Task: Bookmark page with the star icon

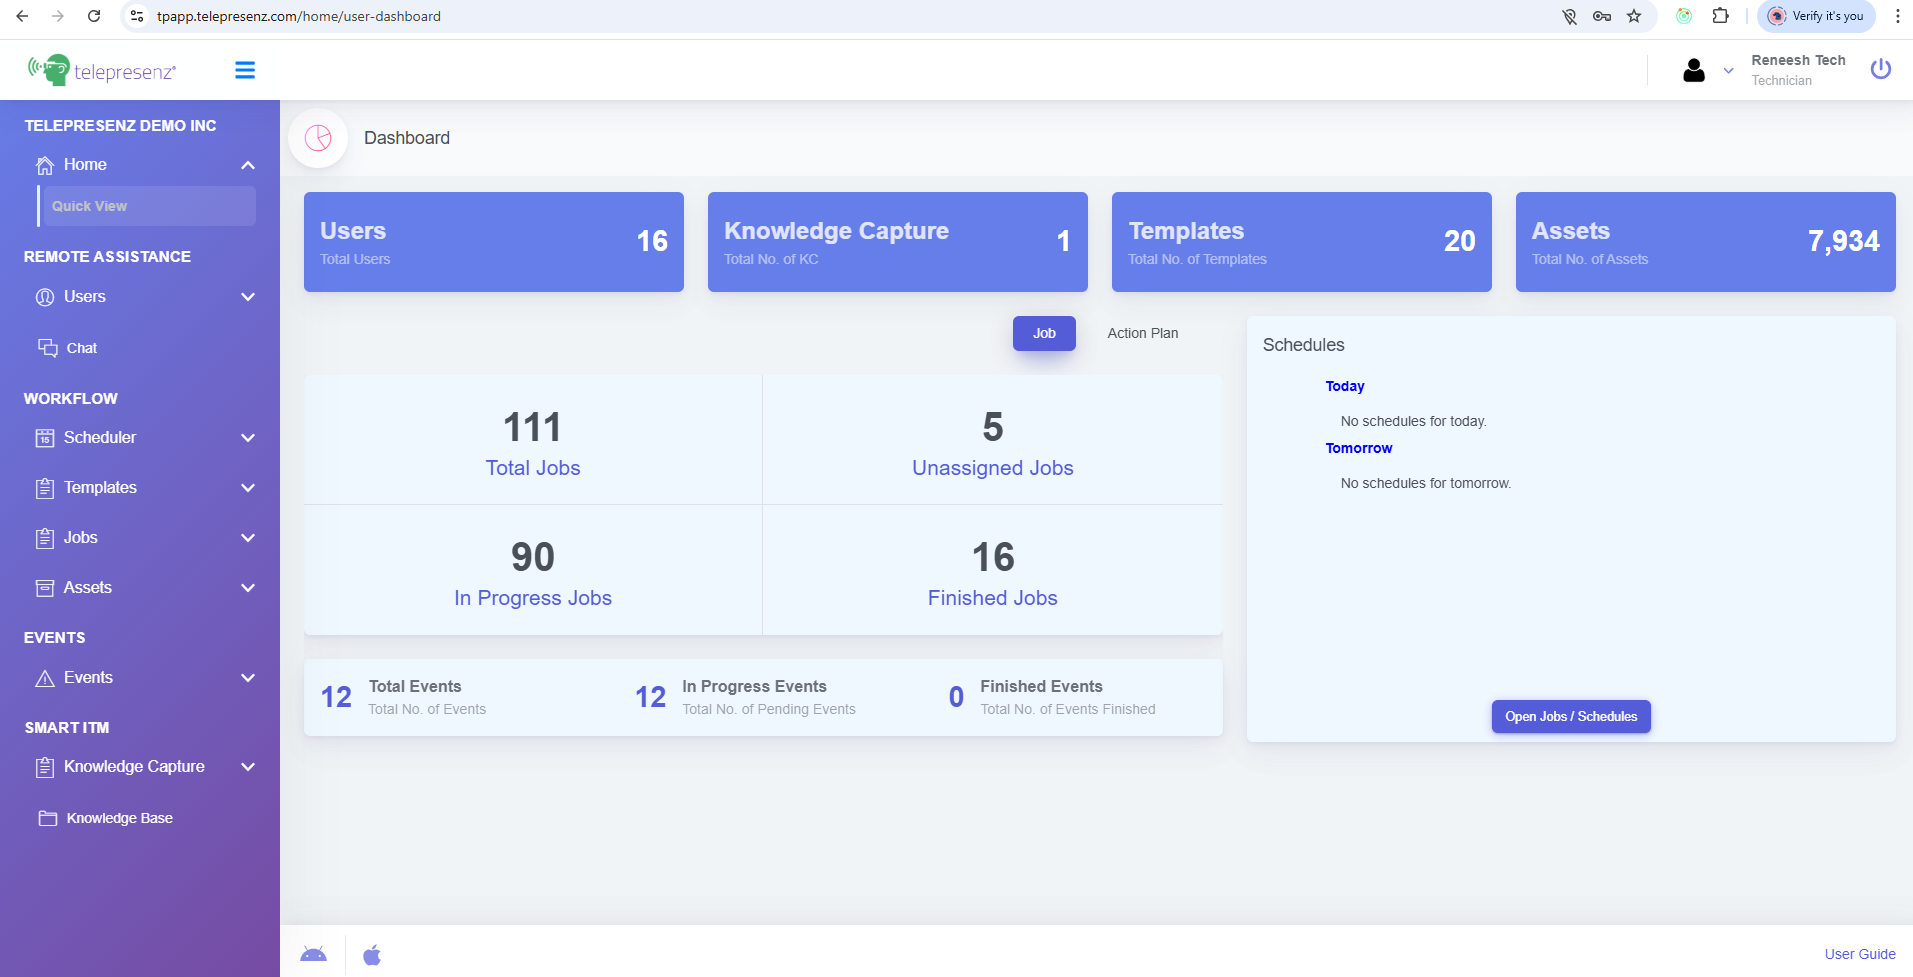Action: [x=1634, y=16]
